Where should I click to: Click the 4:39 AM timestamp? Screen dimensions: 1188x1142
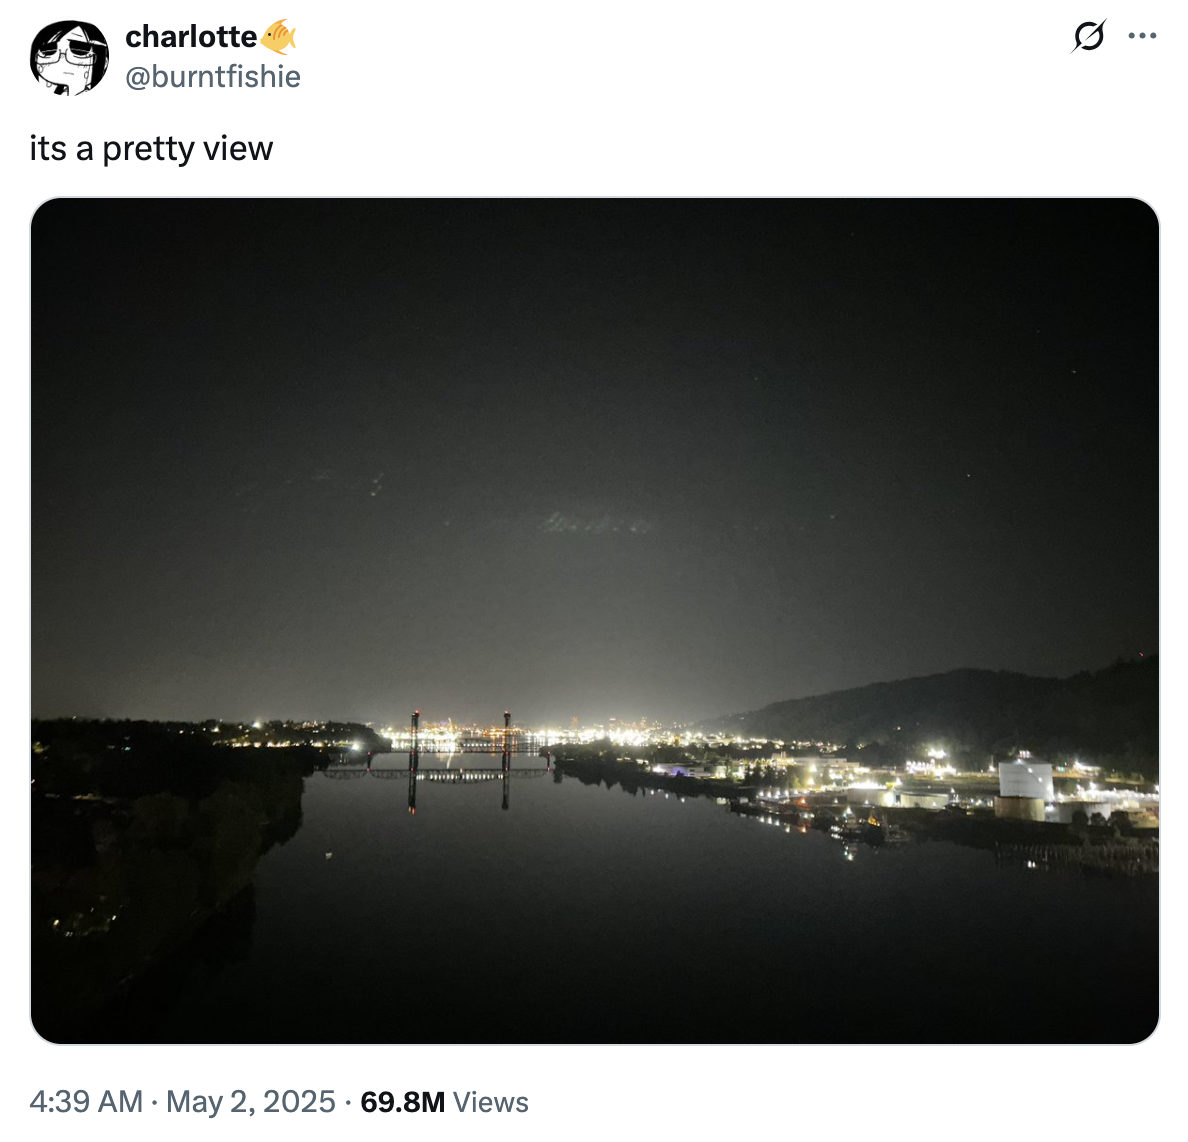(x=86, y=1102)
